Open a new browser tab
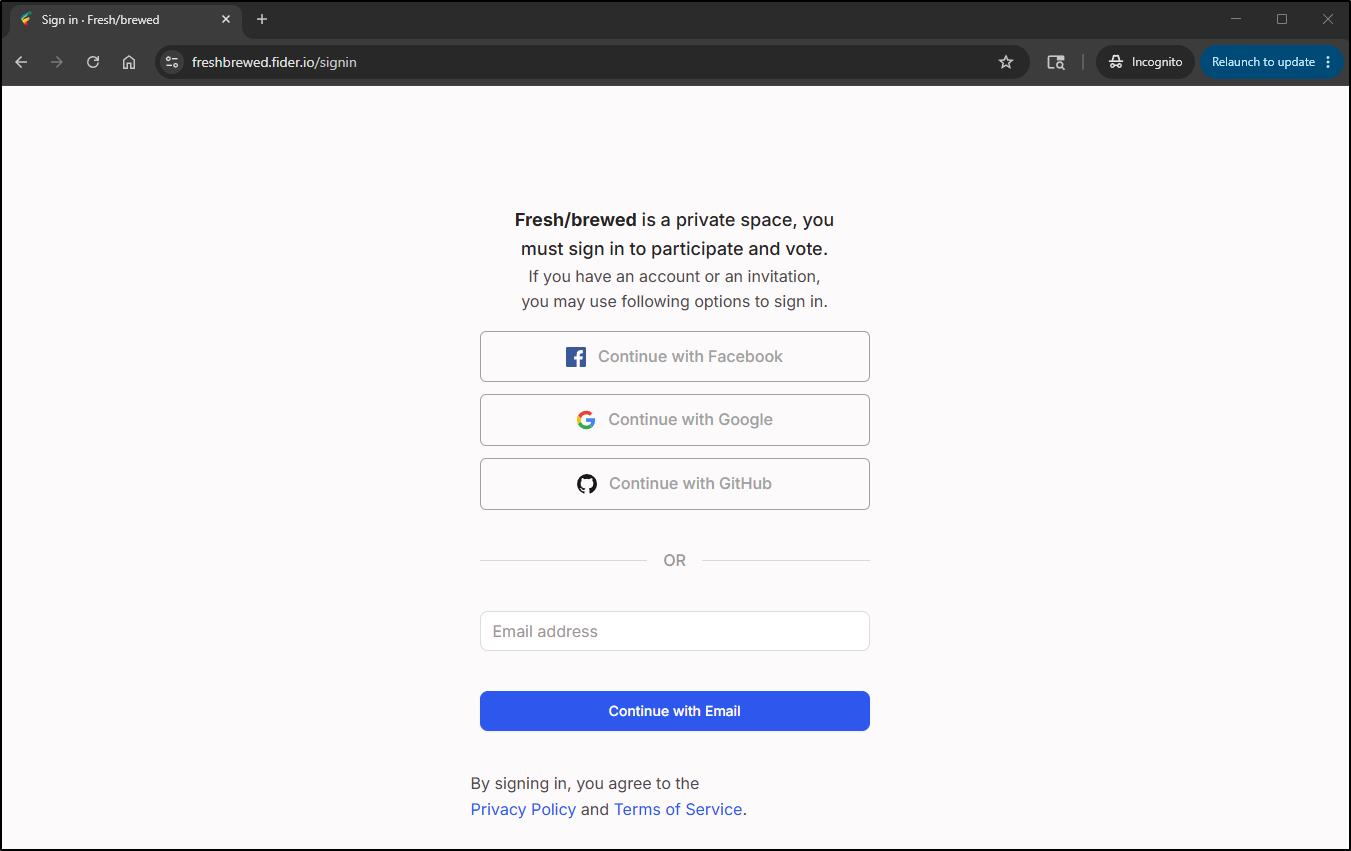 (262, 19)
